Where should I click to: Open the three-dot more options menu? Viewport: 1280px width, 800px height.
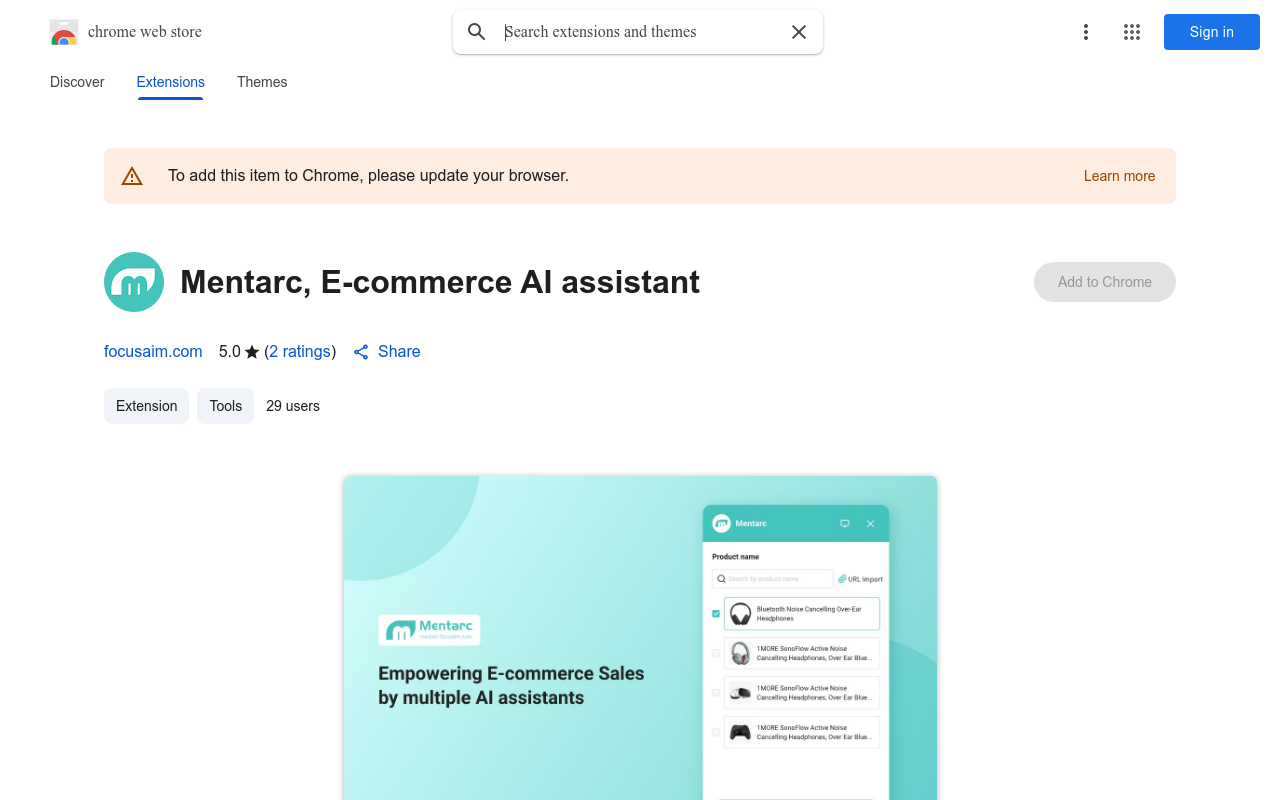[x=1086, y=32]
